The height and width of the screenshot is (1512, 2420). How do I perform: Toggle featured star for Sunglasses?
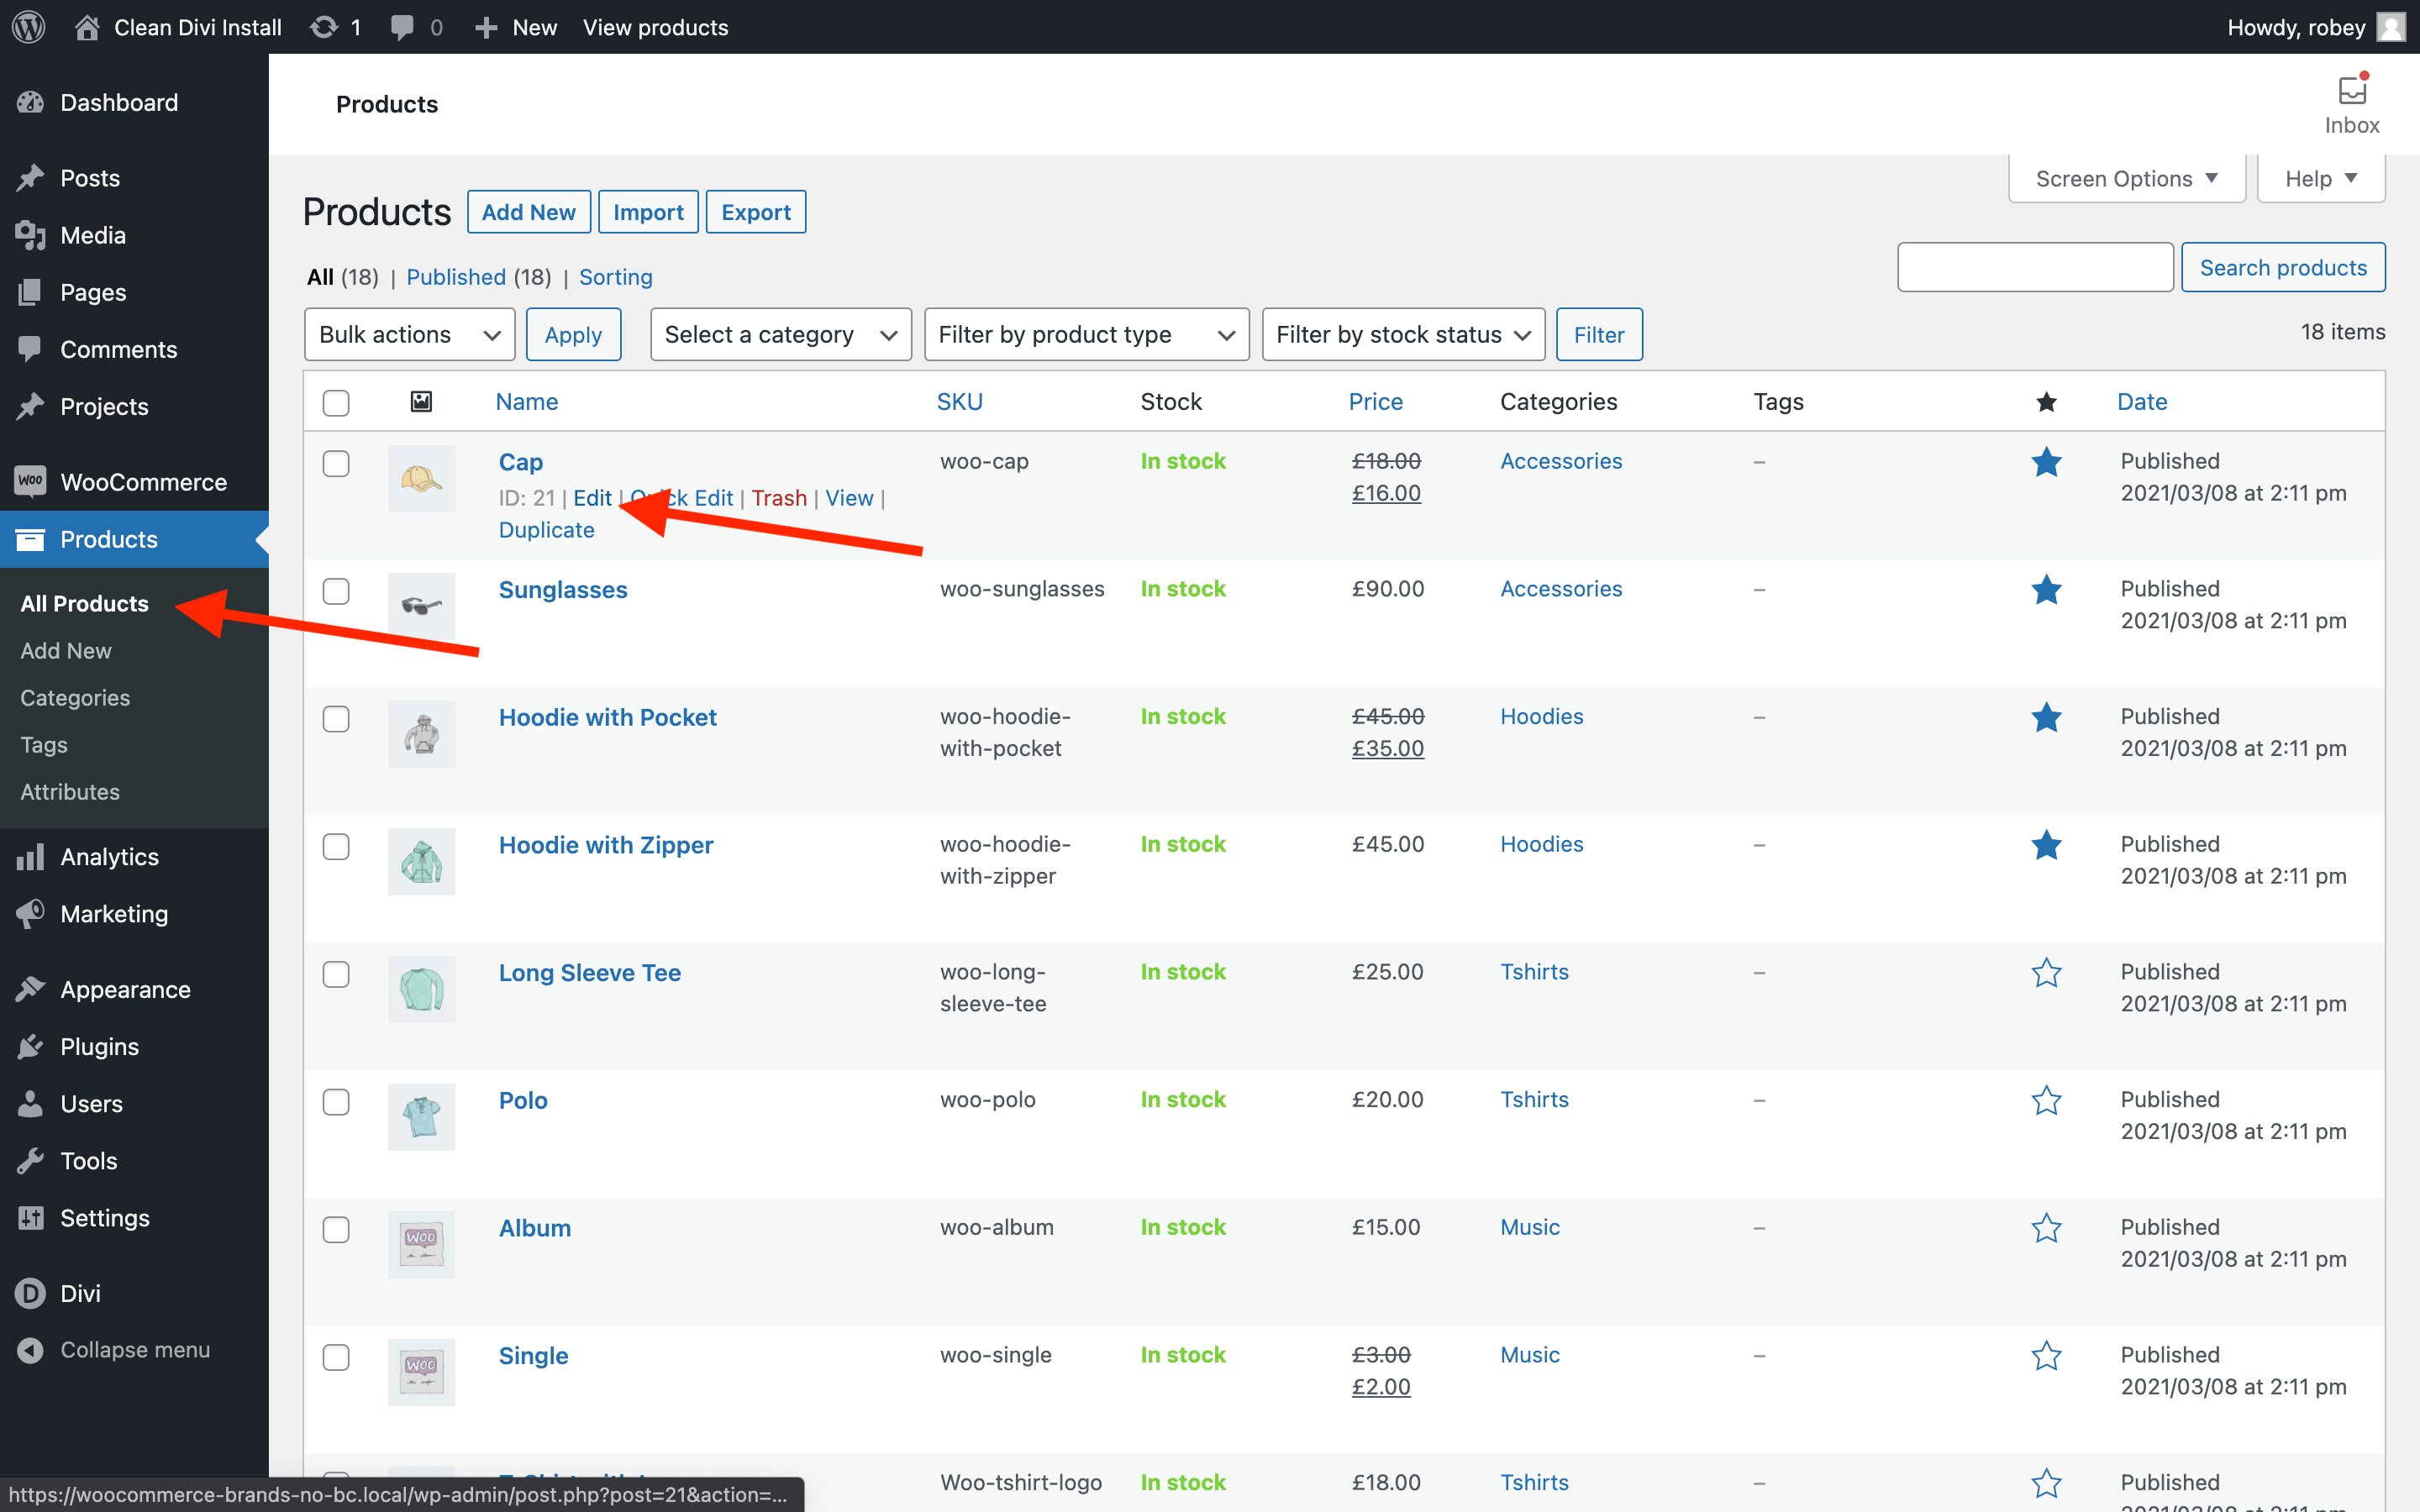(2046, 590)
